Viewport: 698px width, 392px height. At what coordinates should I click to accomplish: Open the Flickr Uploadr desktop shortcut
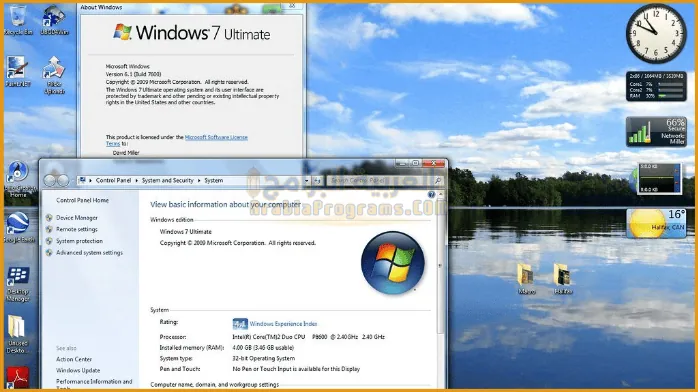click(54, 75)
